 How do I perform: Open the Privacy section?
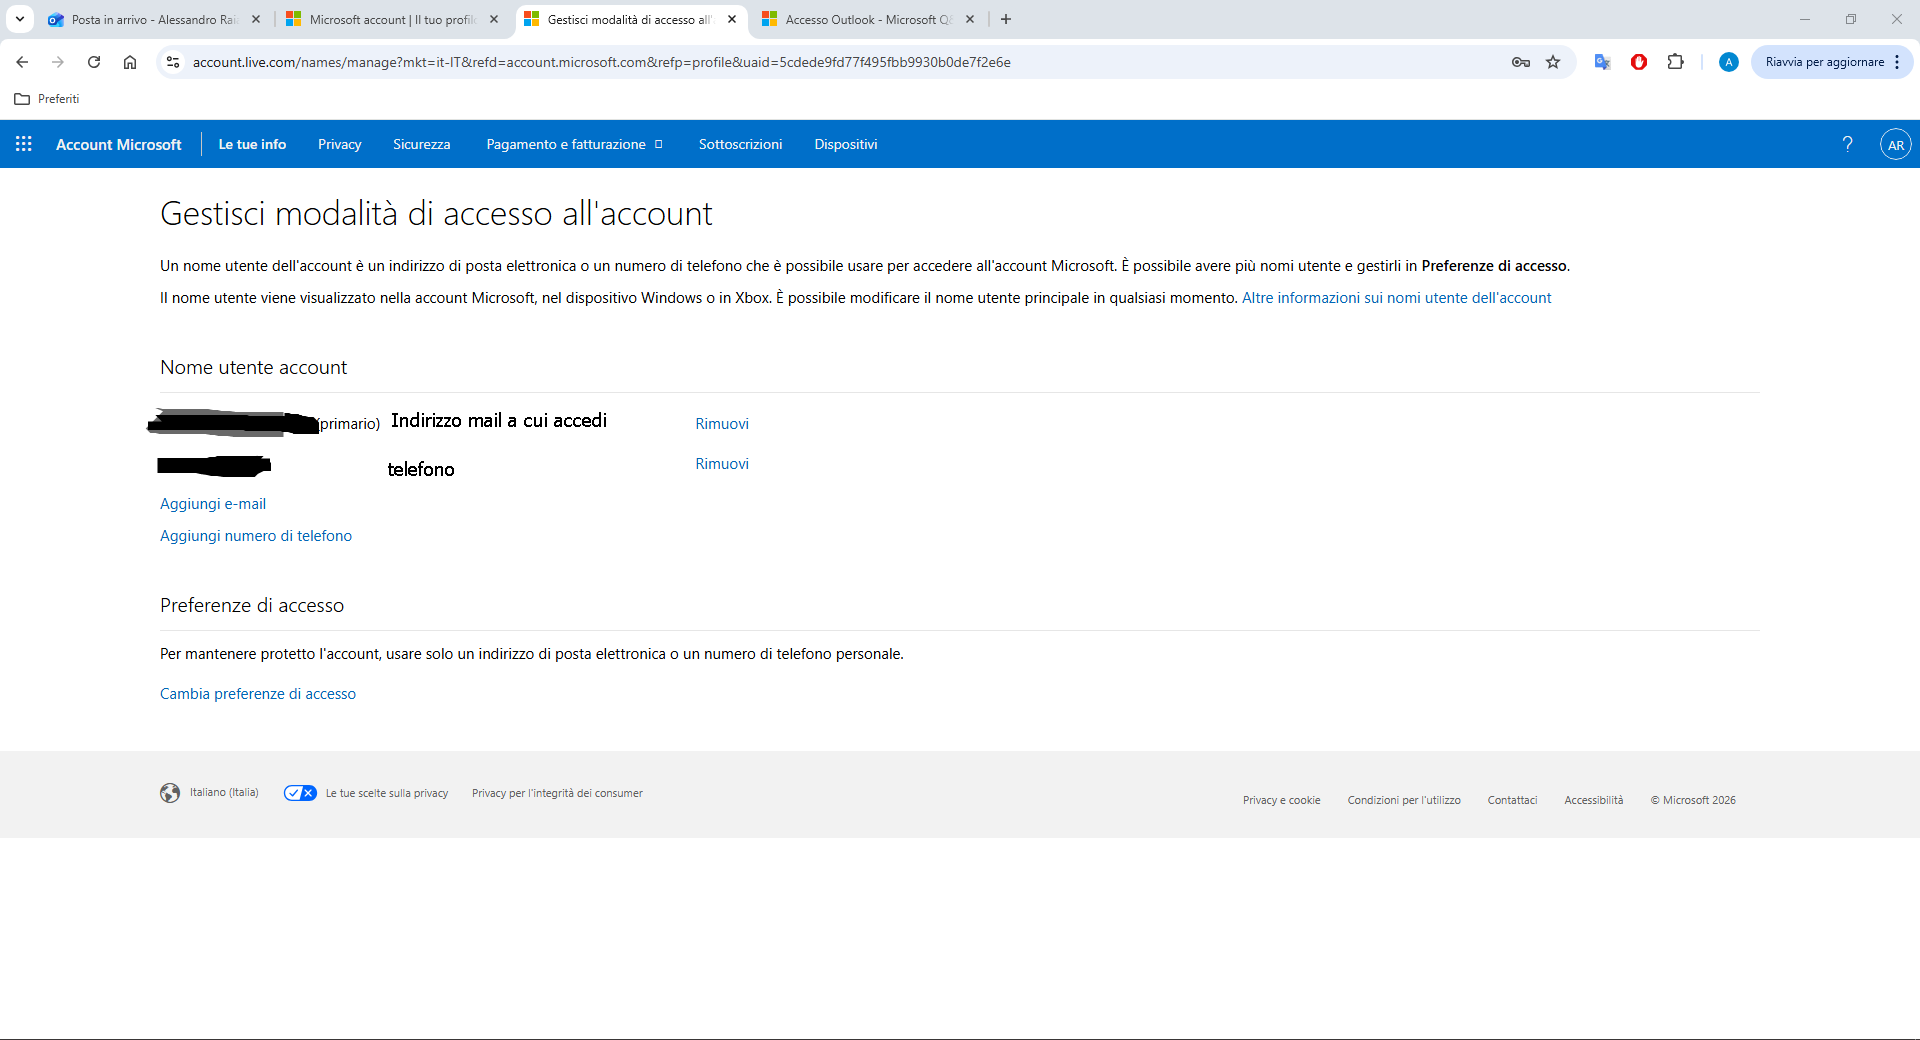[x=340, y=144]
